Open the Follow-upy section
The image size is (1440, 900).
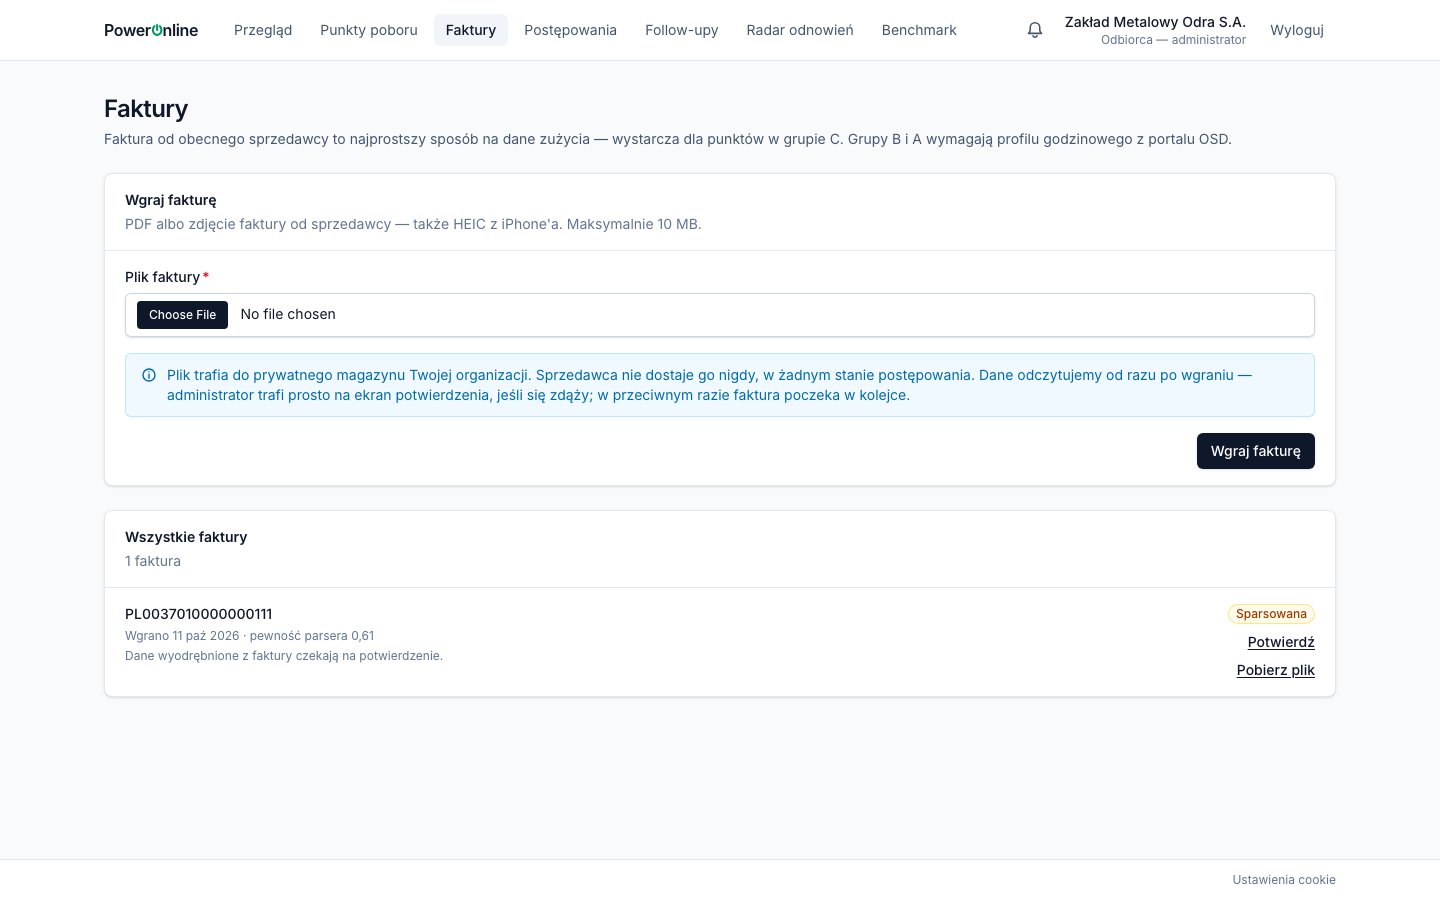pyautogui.click(x=682, y=30)
